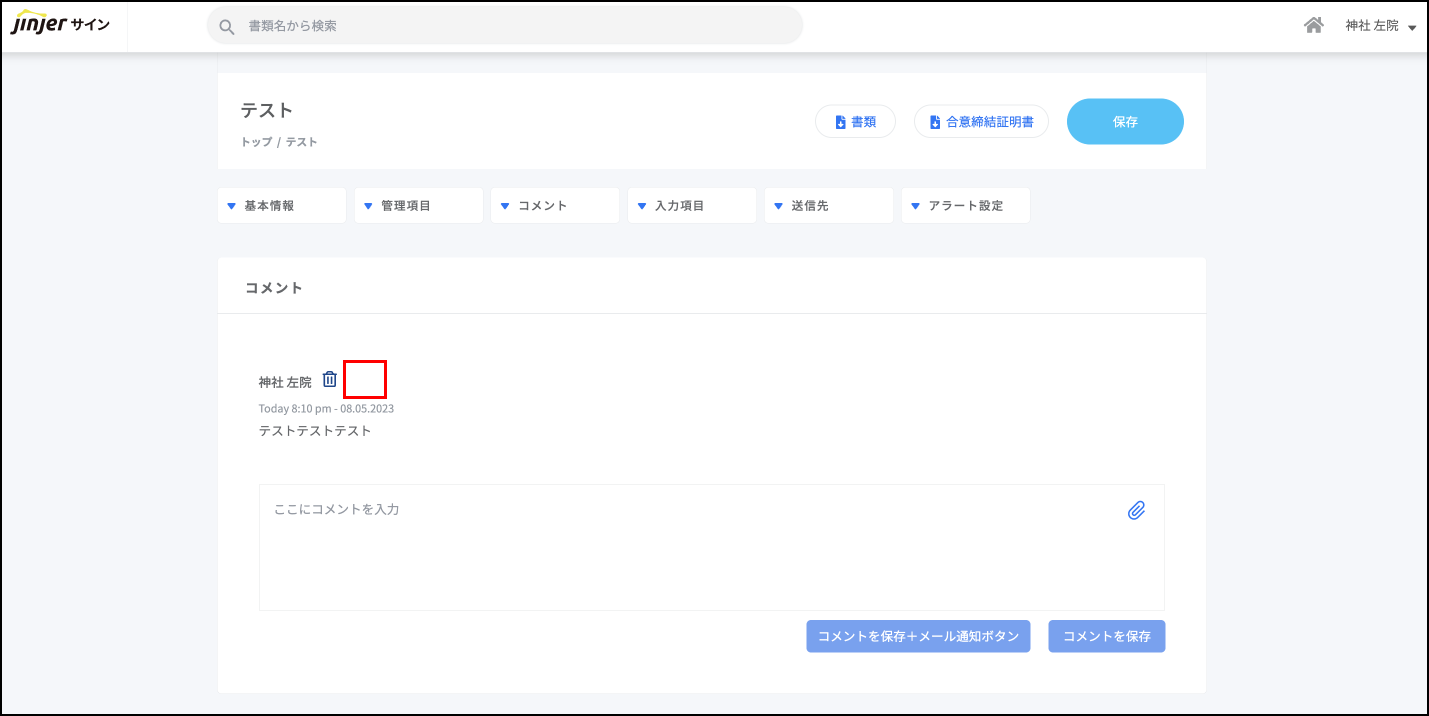Image resolution: width=1429 pixels, height=716 pixels.
Task: Open the 神社 左院 user menu
Action: [1380, 26]
